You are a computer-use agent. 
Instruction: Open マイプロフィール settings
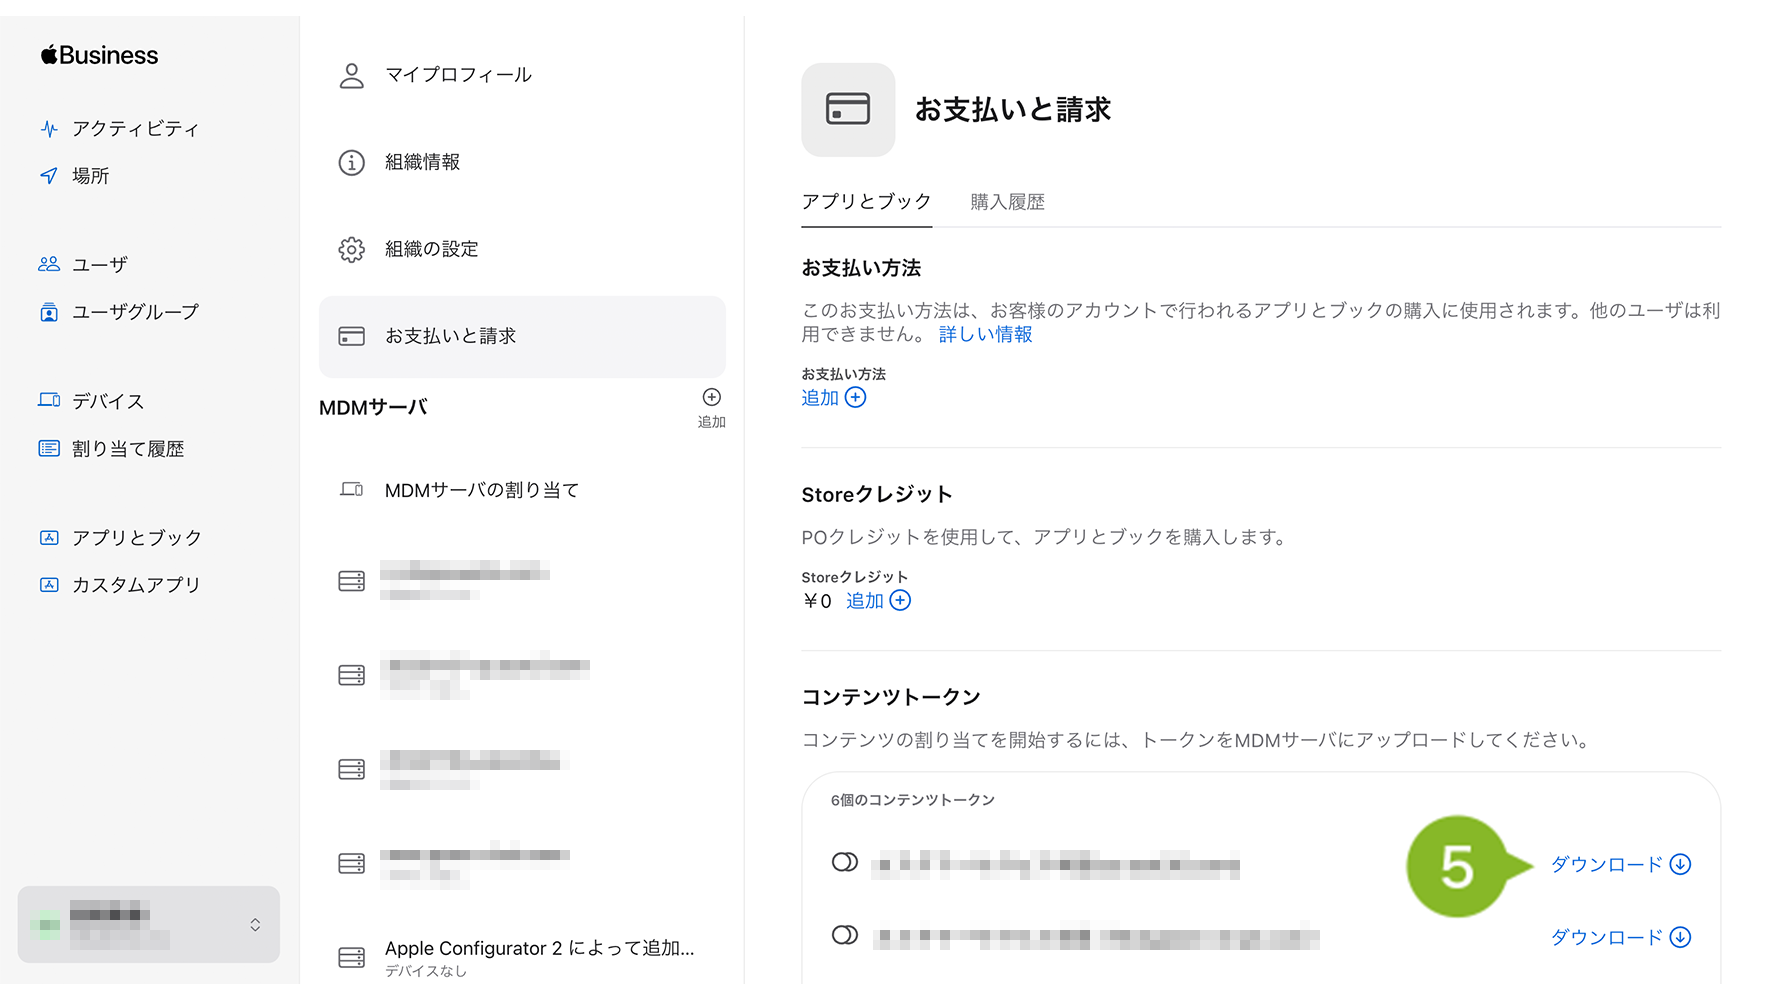458,75
